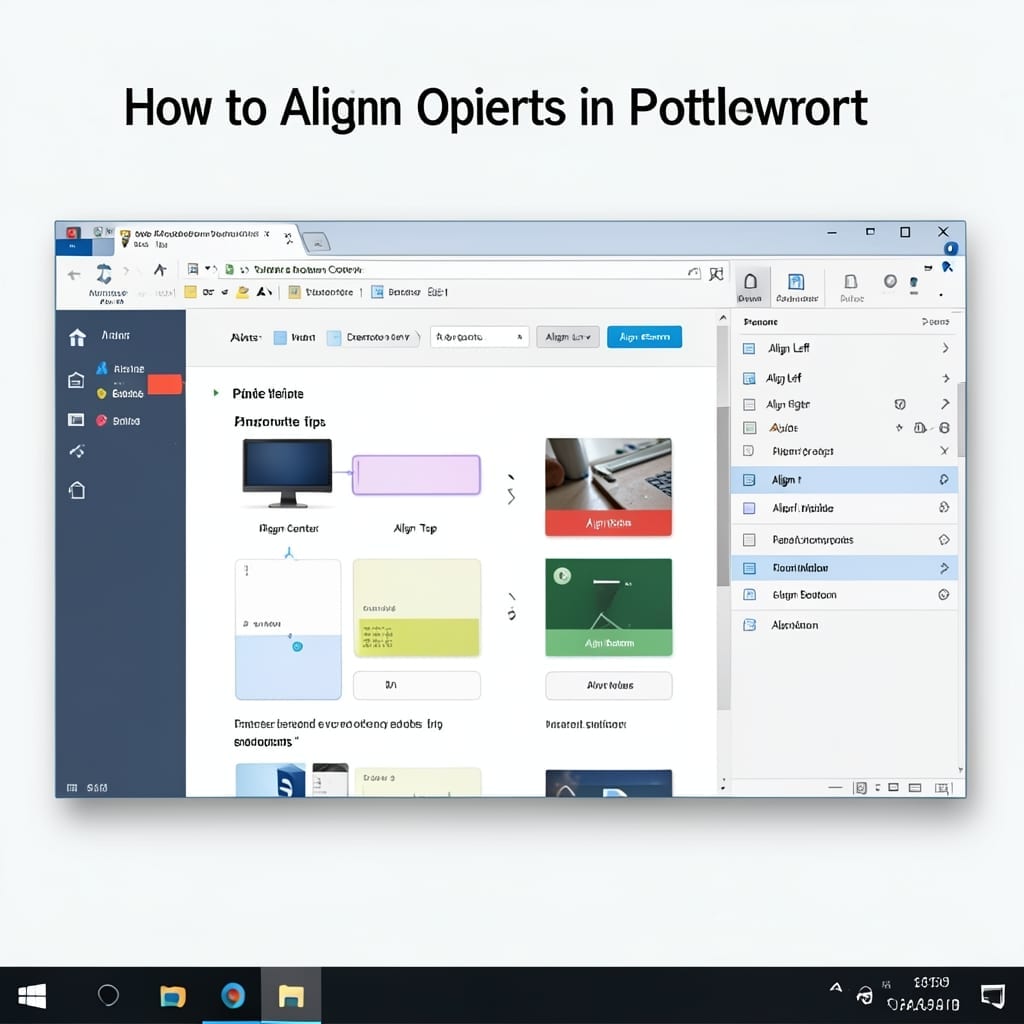Click the icon at the right of the highlighted Align row
Image resolution: width=1024 pixels, height=1024 pixels.
tap(944, 479)
